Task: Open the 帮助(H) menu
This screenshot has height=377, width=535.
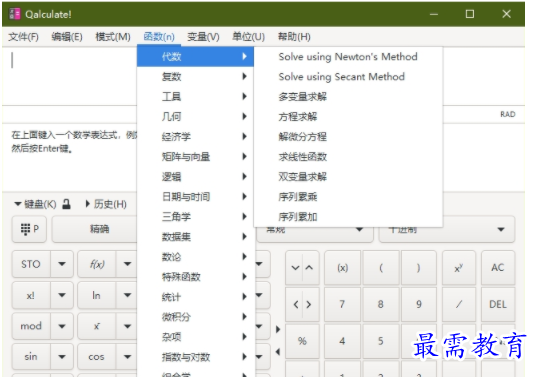Action: (x=294, y=37)
